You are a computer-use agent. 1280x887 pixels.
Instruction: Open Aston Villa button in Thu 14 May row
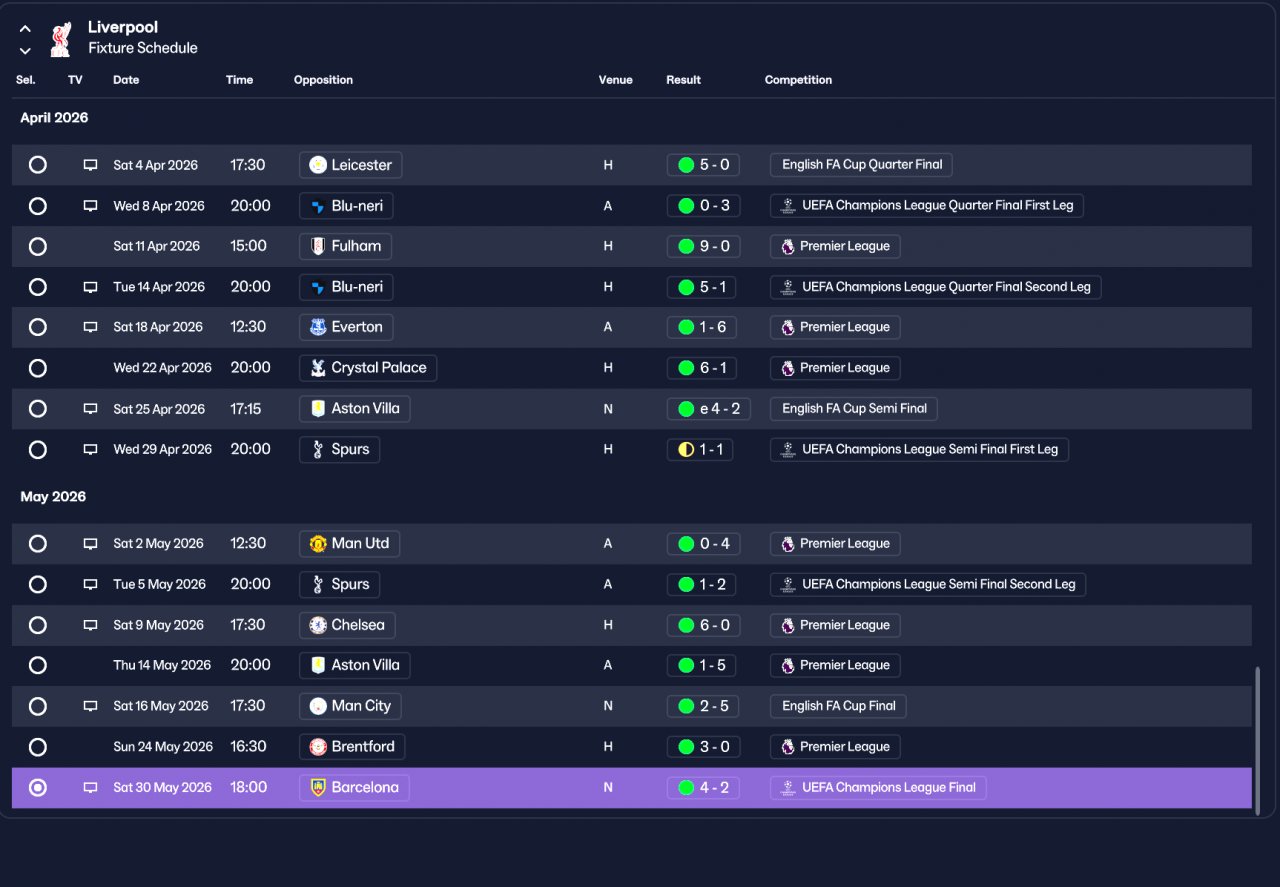tap(355, 665)
